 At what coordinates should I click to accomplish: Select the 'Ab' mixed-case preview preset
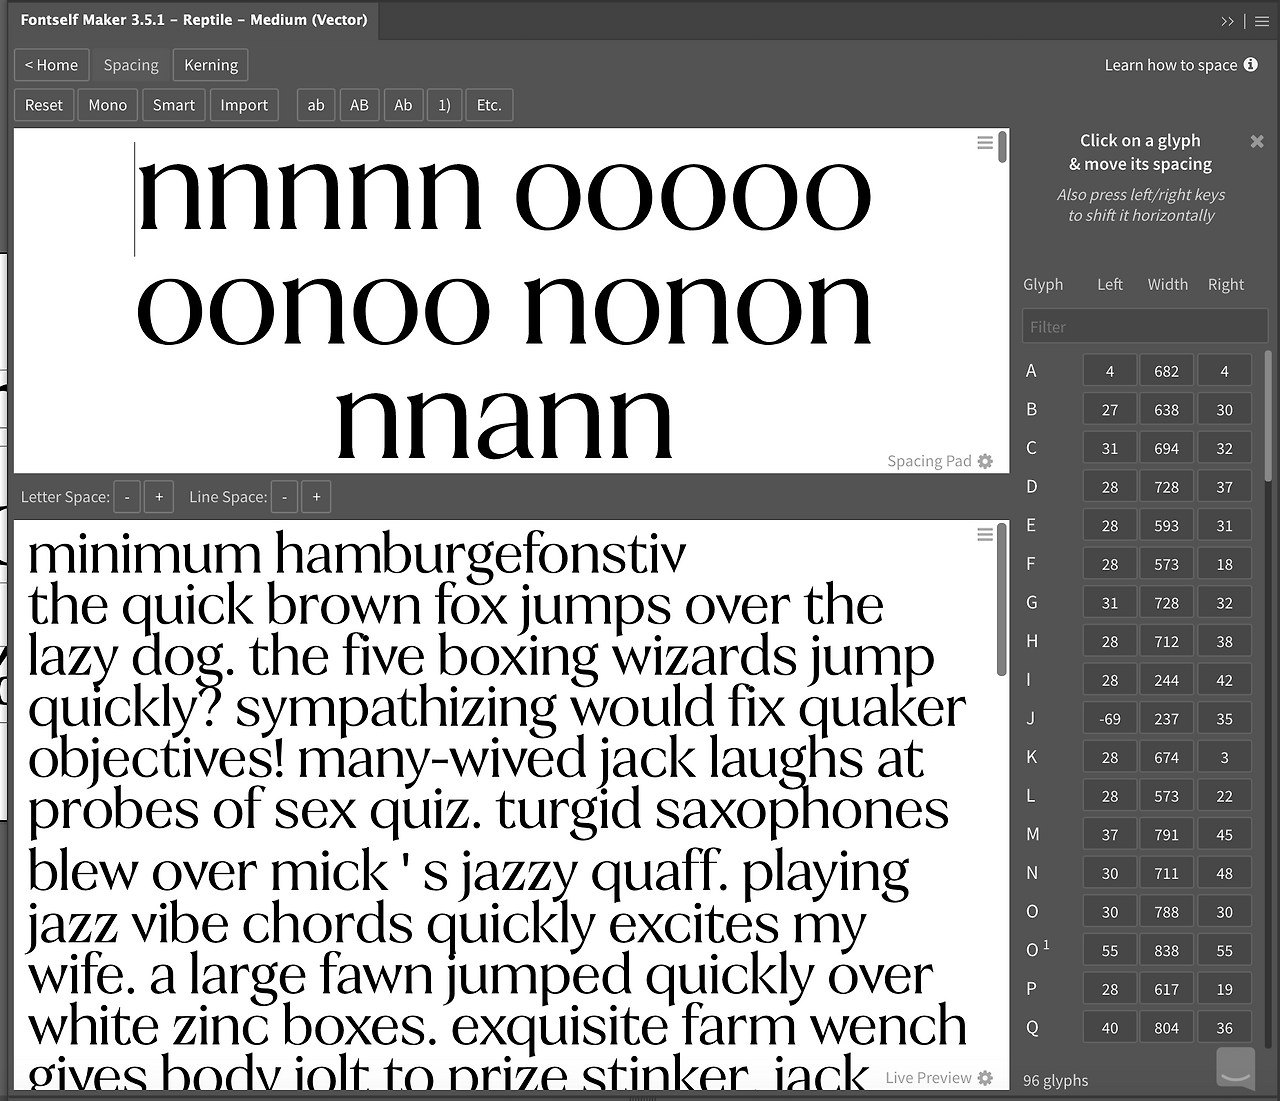click(x=403, y=104)
